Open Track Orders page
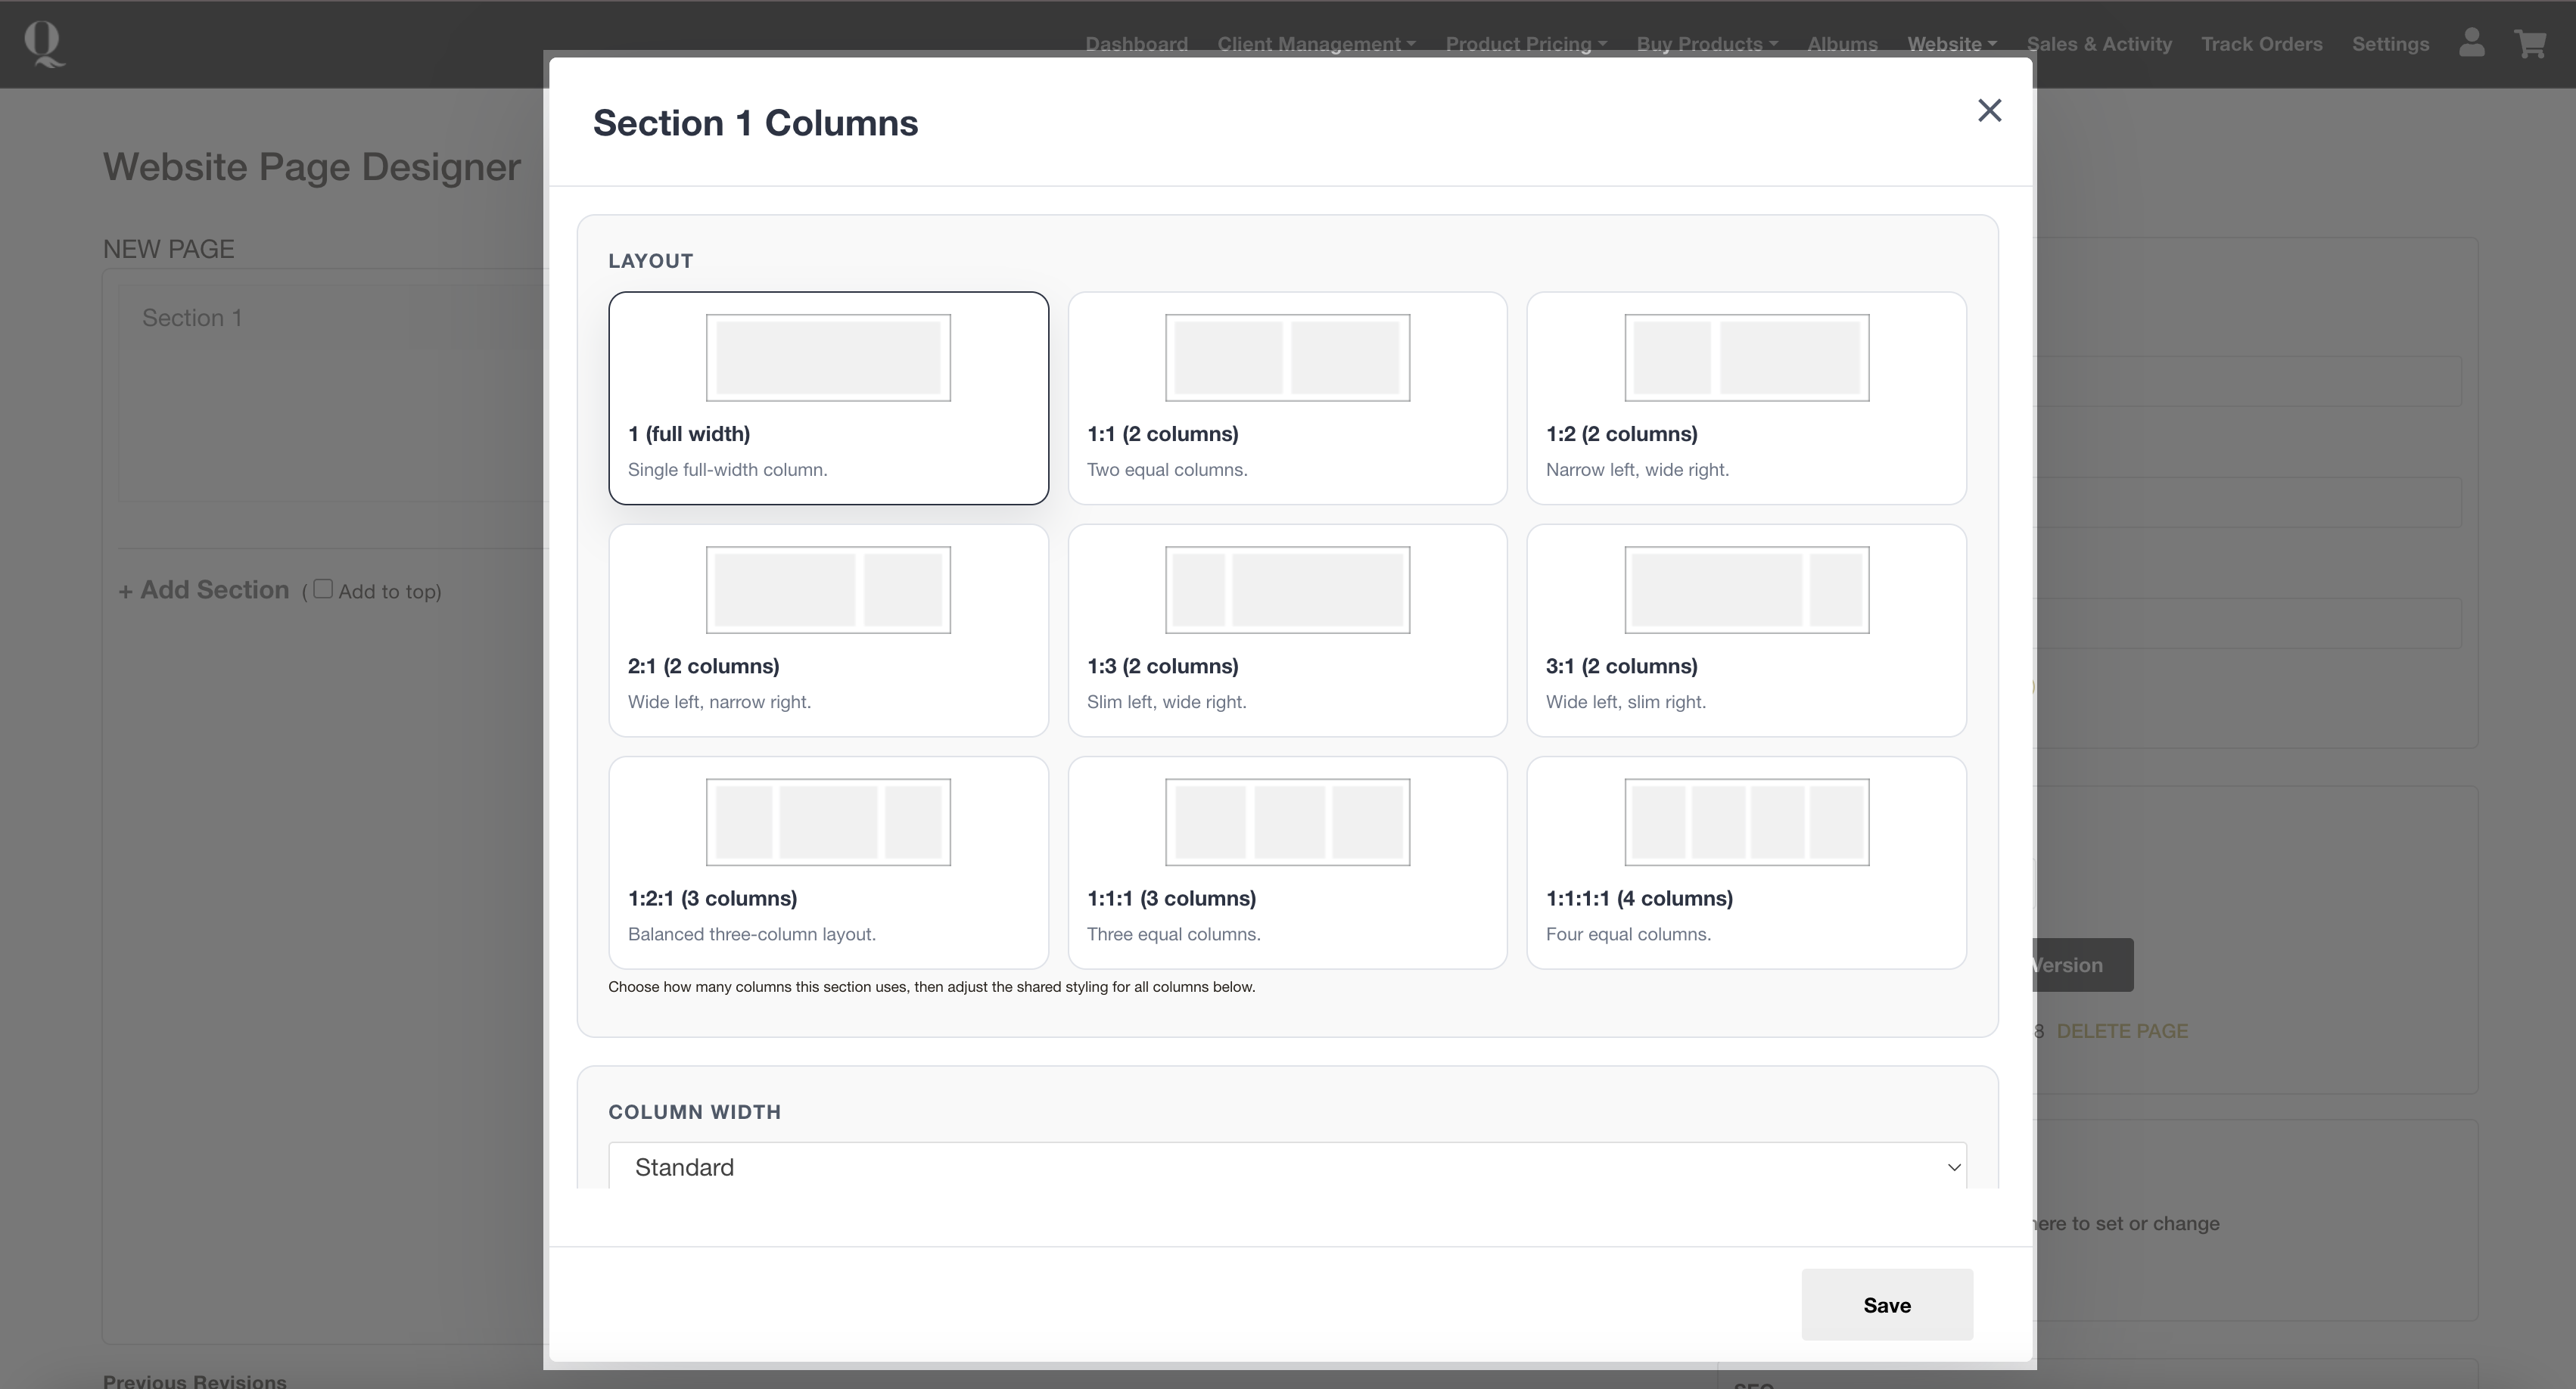 pyautogui.click(x=2261, y=44)
